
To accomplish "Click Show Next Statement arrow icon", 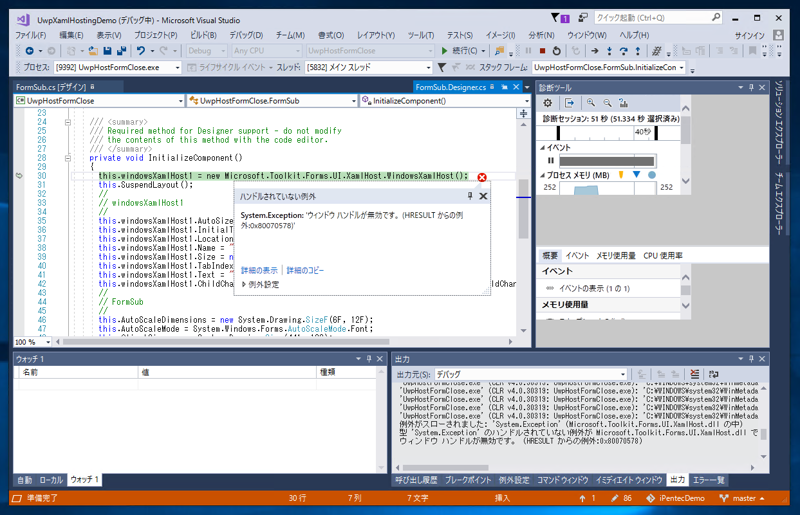I will tap(595, 51).
